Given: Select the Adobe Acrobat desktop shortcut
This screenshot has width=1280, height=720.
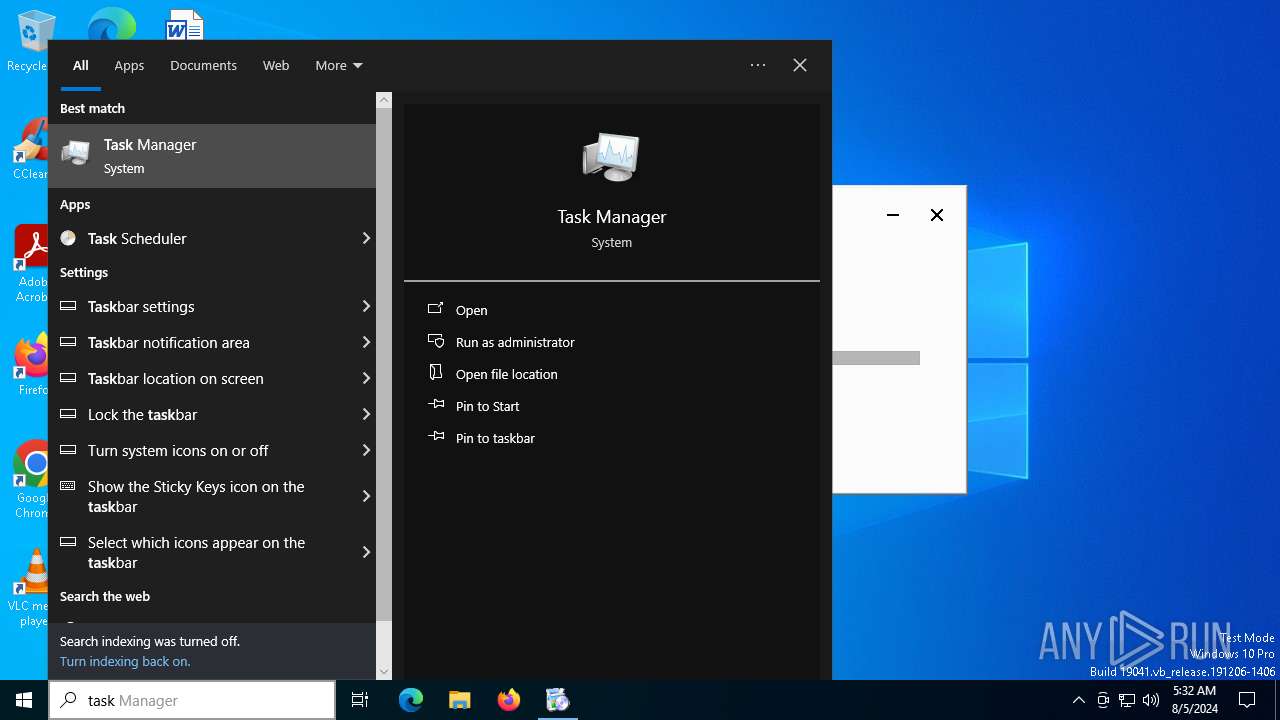Looking at the screenshot, I should pos(30,264).
